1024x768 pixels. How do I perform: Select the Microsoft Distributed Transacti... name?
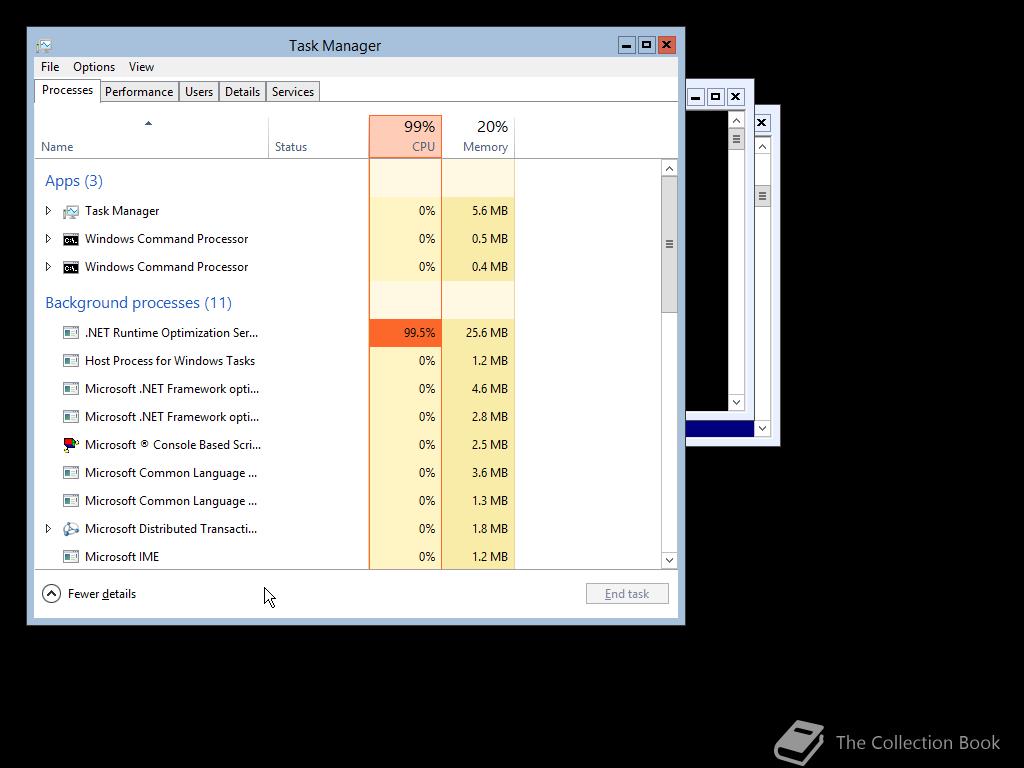(171, 529)
